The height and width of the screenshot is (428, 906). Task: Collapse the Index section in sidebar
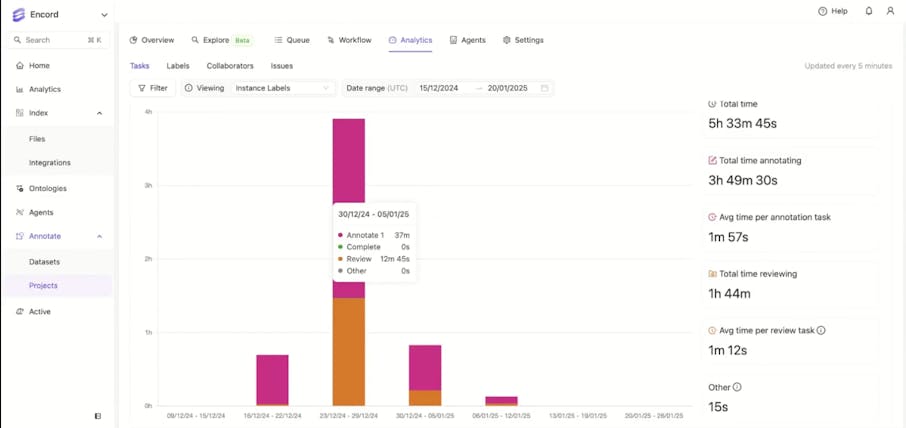[x=99, y=113]
